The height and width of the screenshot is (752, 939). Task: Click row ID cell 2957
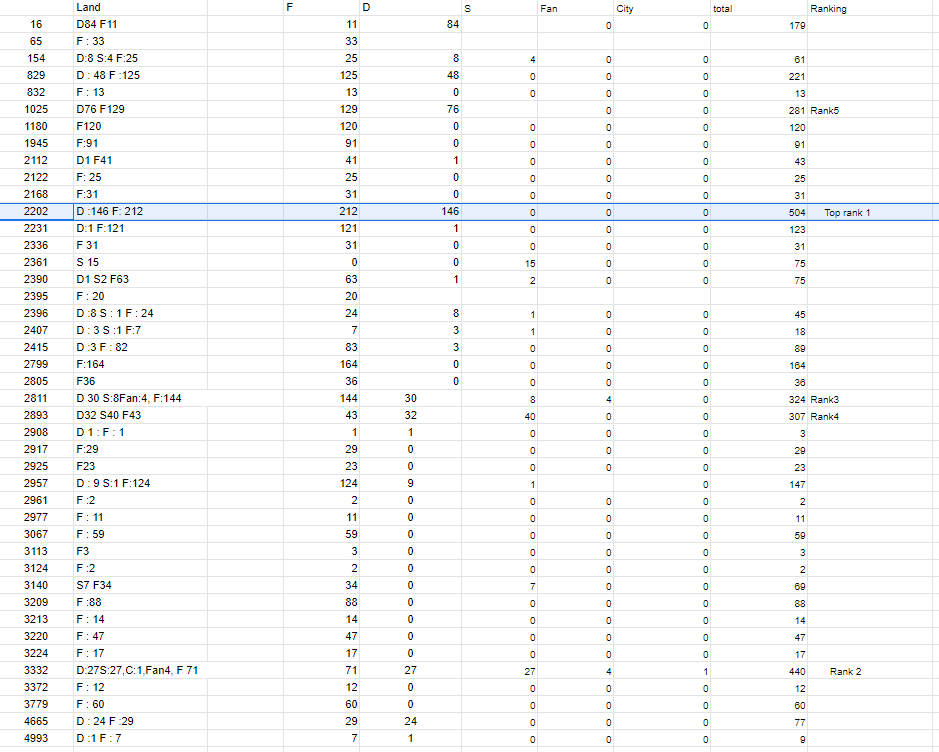click(x=36, y=483)
